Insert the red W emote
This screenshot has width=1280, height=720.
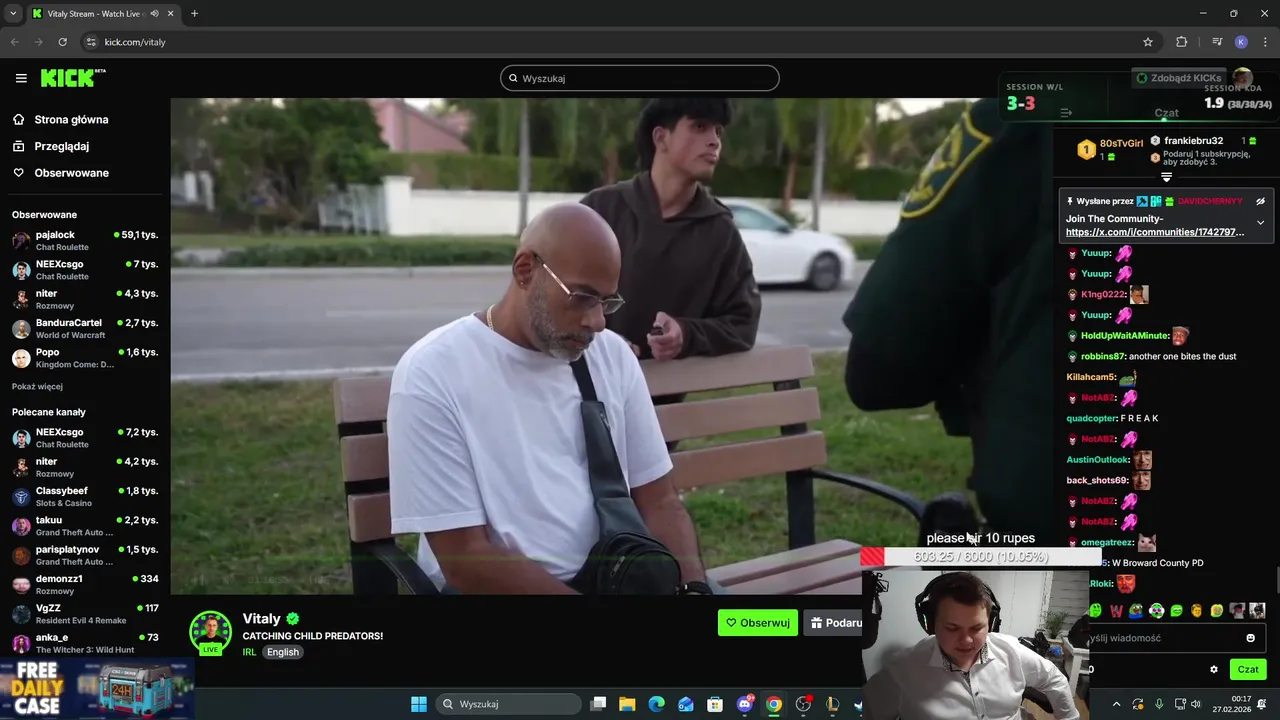1116,611
